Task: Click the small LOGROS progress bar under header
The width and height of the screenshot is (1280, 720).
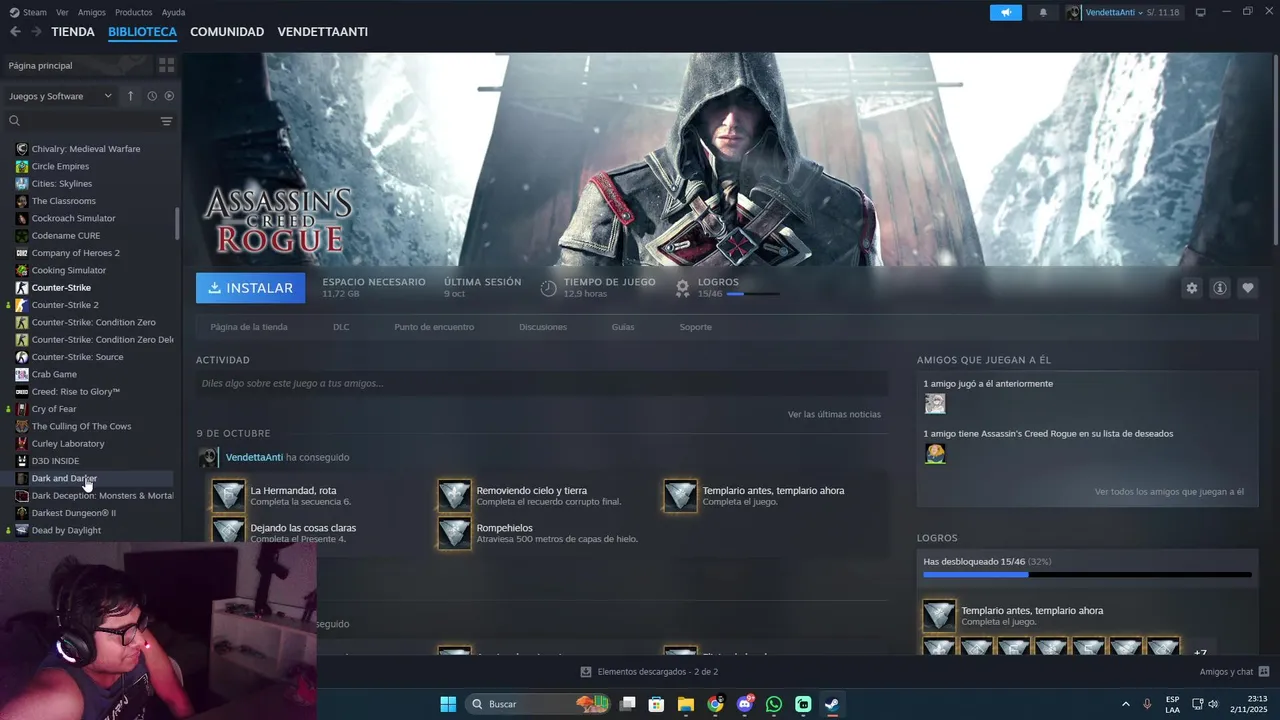Action: click(753, 294)
